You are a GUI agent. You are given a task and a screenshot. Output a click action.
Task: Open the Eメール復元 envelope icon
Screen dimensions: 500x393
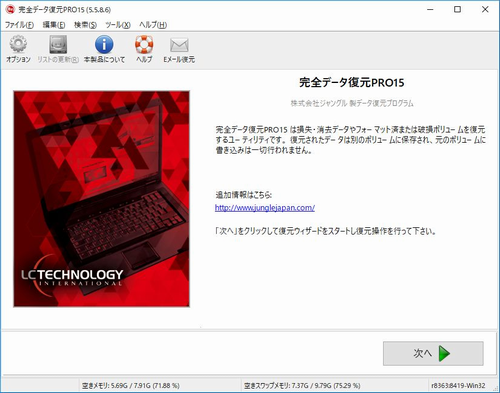[179, 45]
